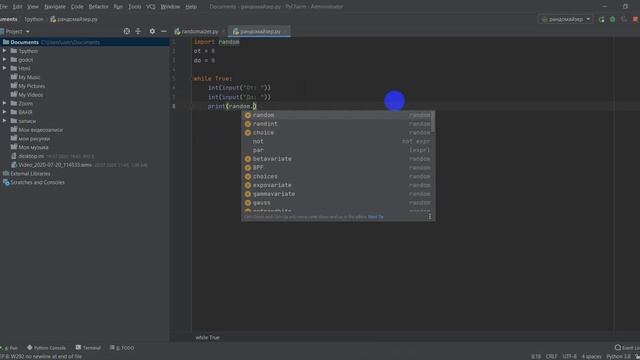The height and width of the screenshot is (360, 640).
Task: Open Project panel settings gear
Action: pyautogui.click(x=152, y=31)
